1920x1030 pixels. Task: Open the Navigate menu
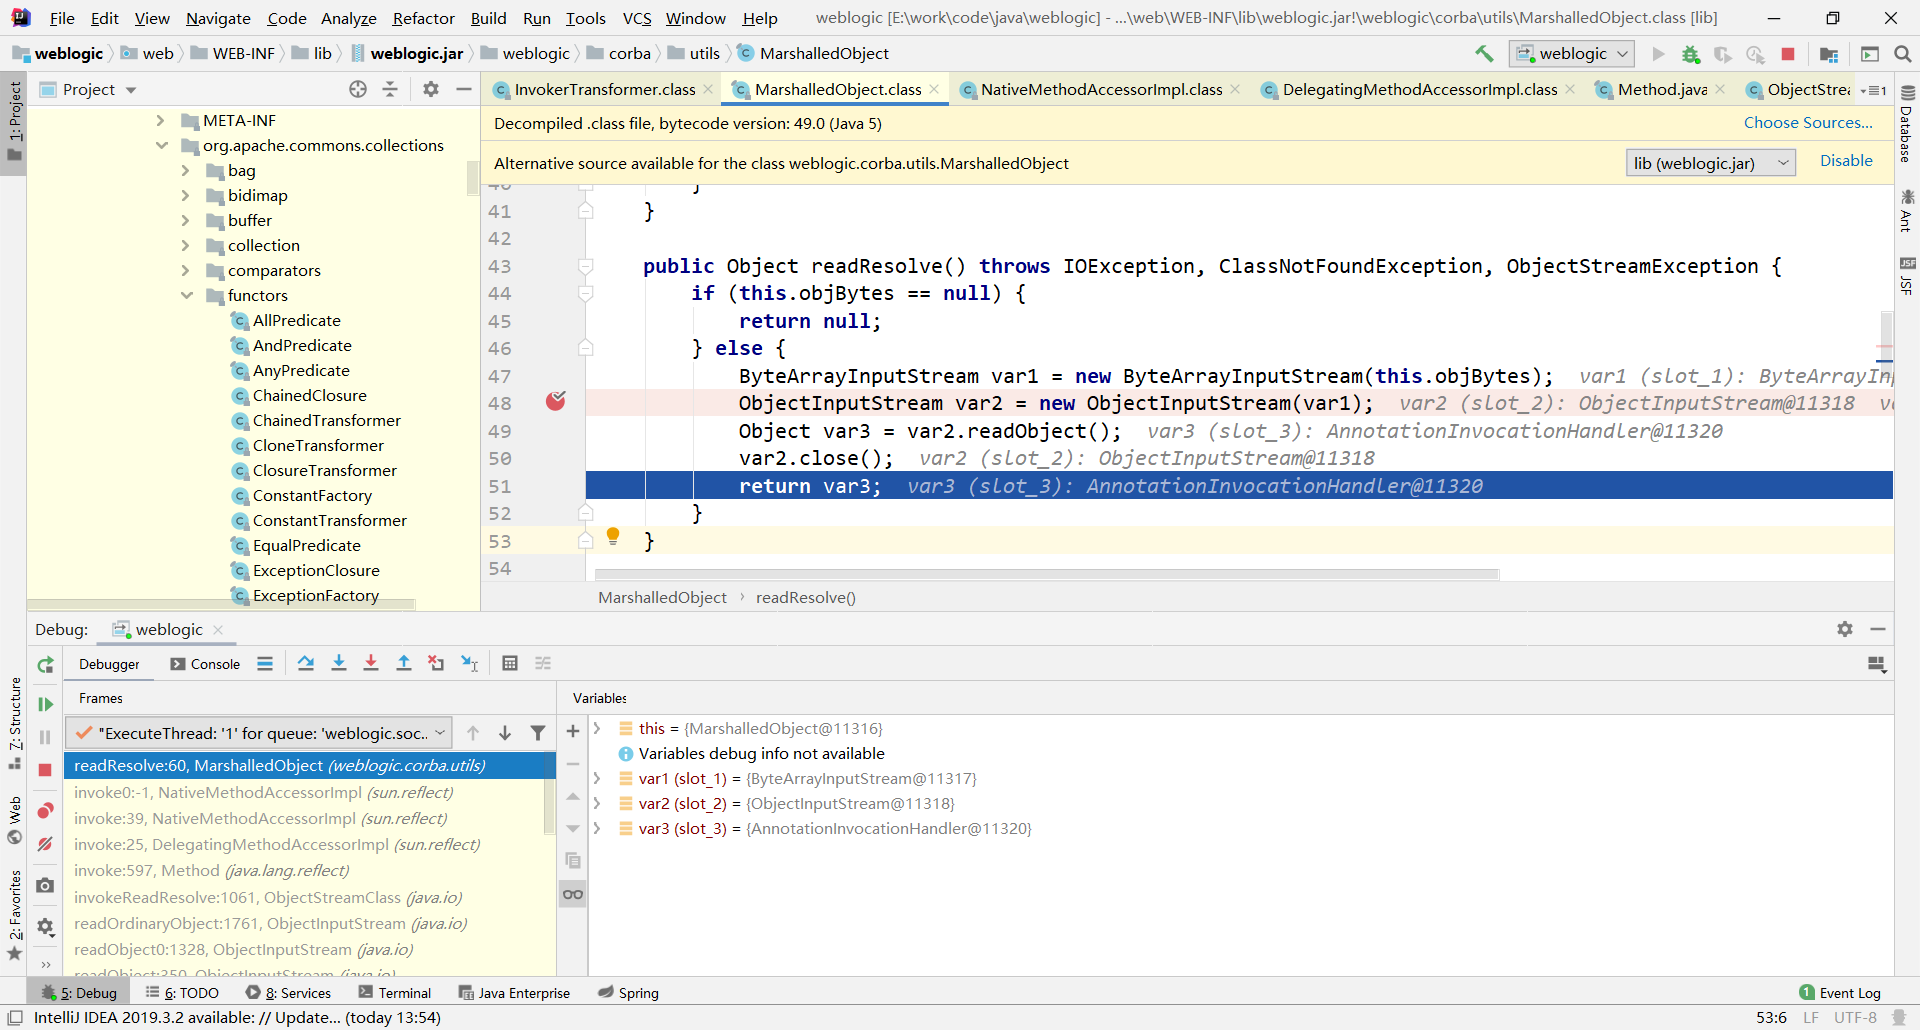coord(218,18)
